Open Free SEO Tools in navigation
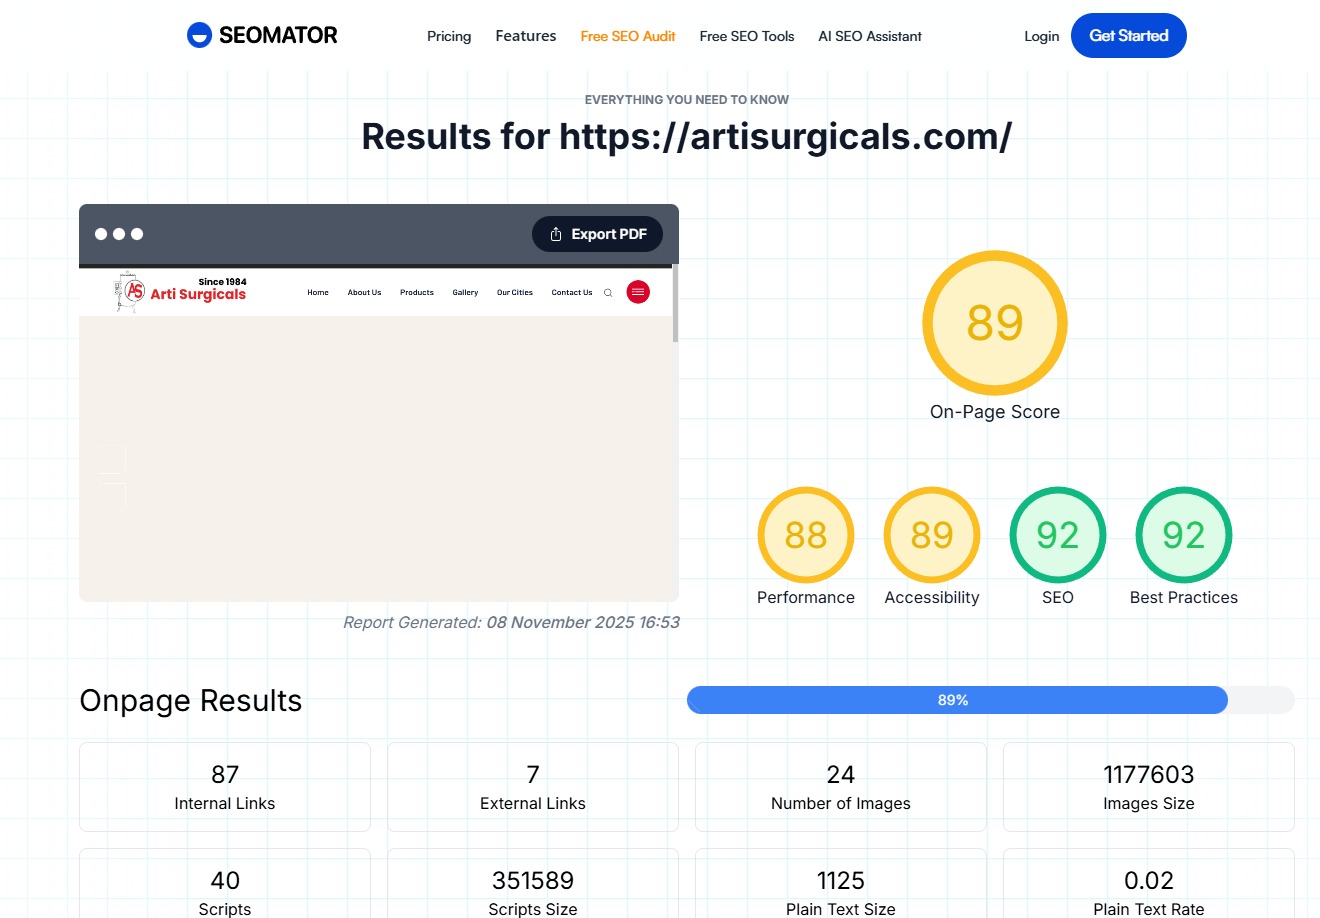1320x918 pixels. point(747,36)
